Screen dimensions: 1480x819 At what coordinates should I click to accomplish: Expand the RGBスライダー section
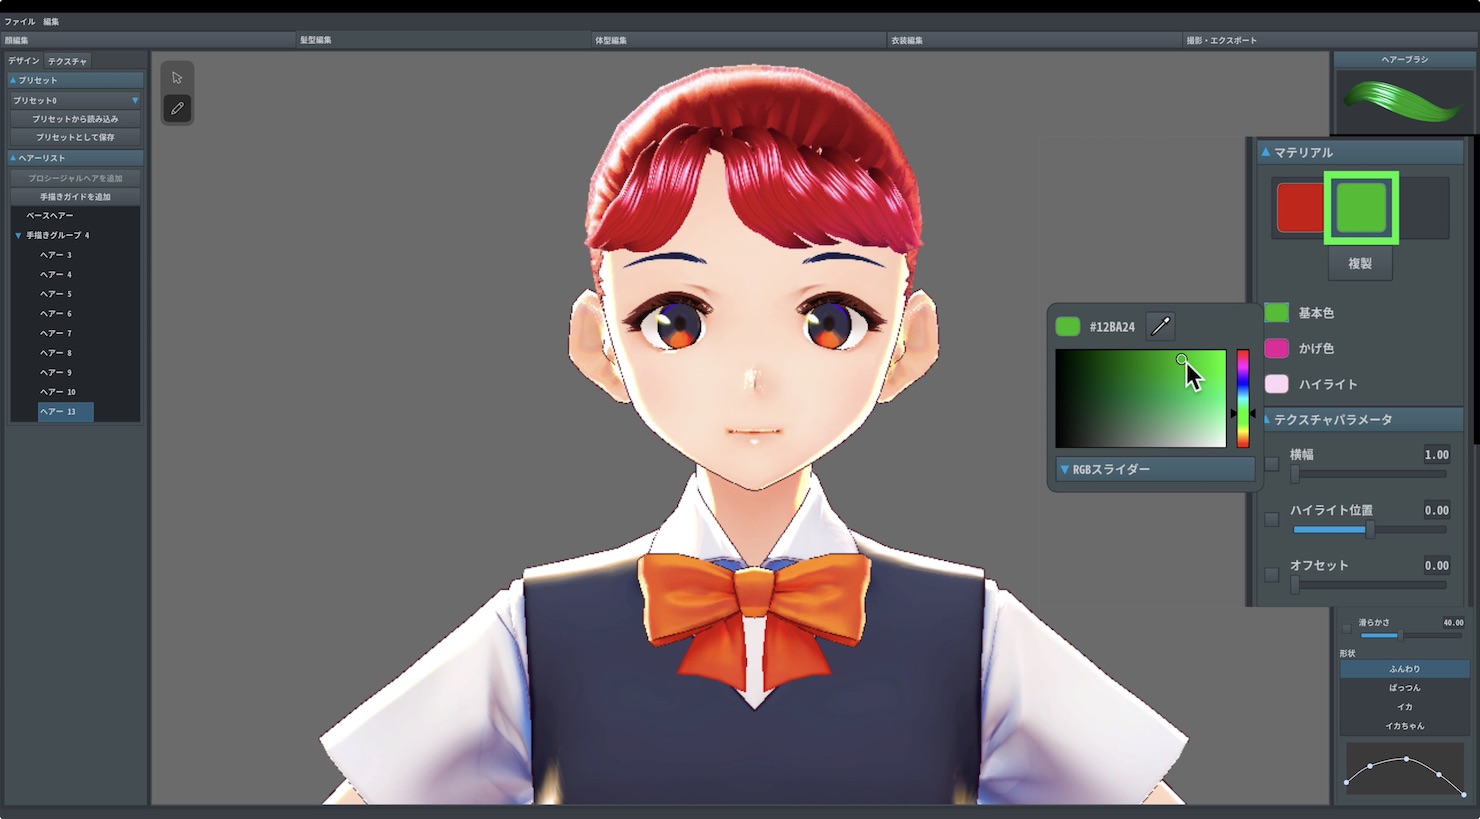click(1155, 469)
